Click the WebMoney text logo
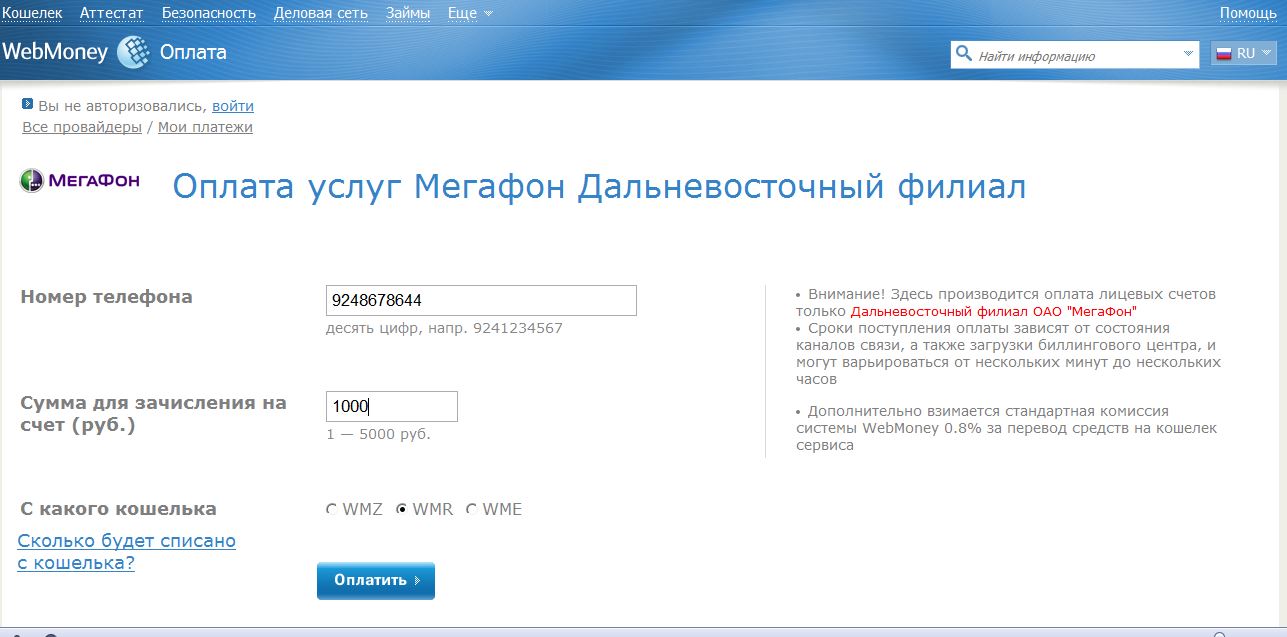The height and width of the screenshot is (637, 1287). (x=55, y=52)
